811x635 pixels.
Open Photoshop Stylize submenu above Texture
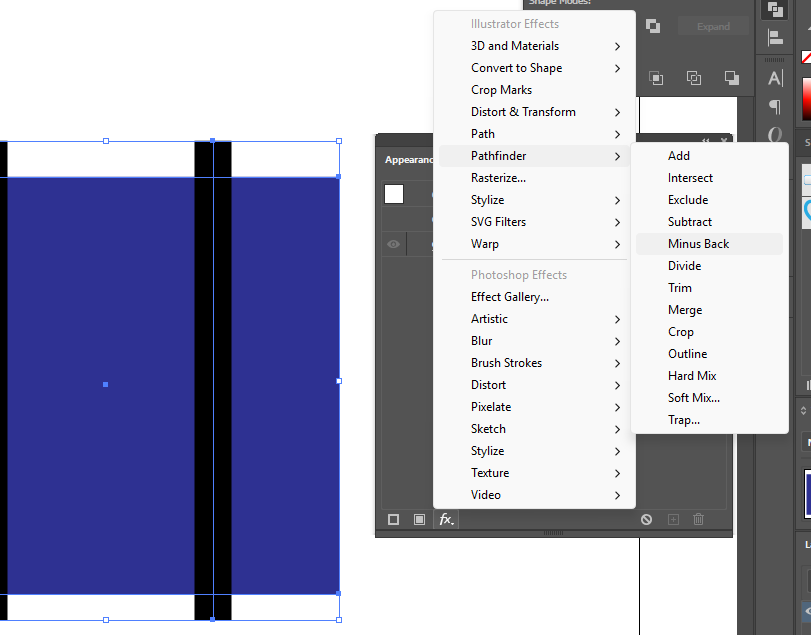pos(534,451)
